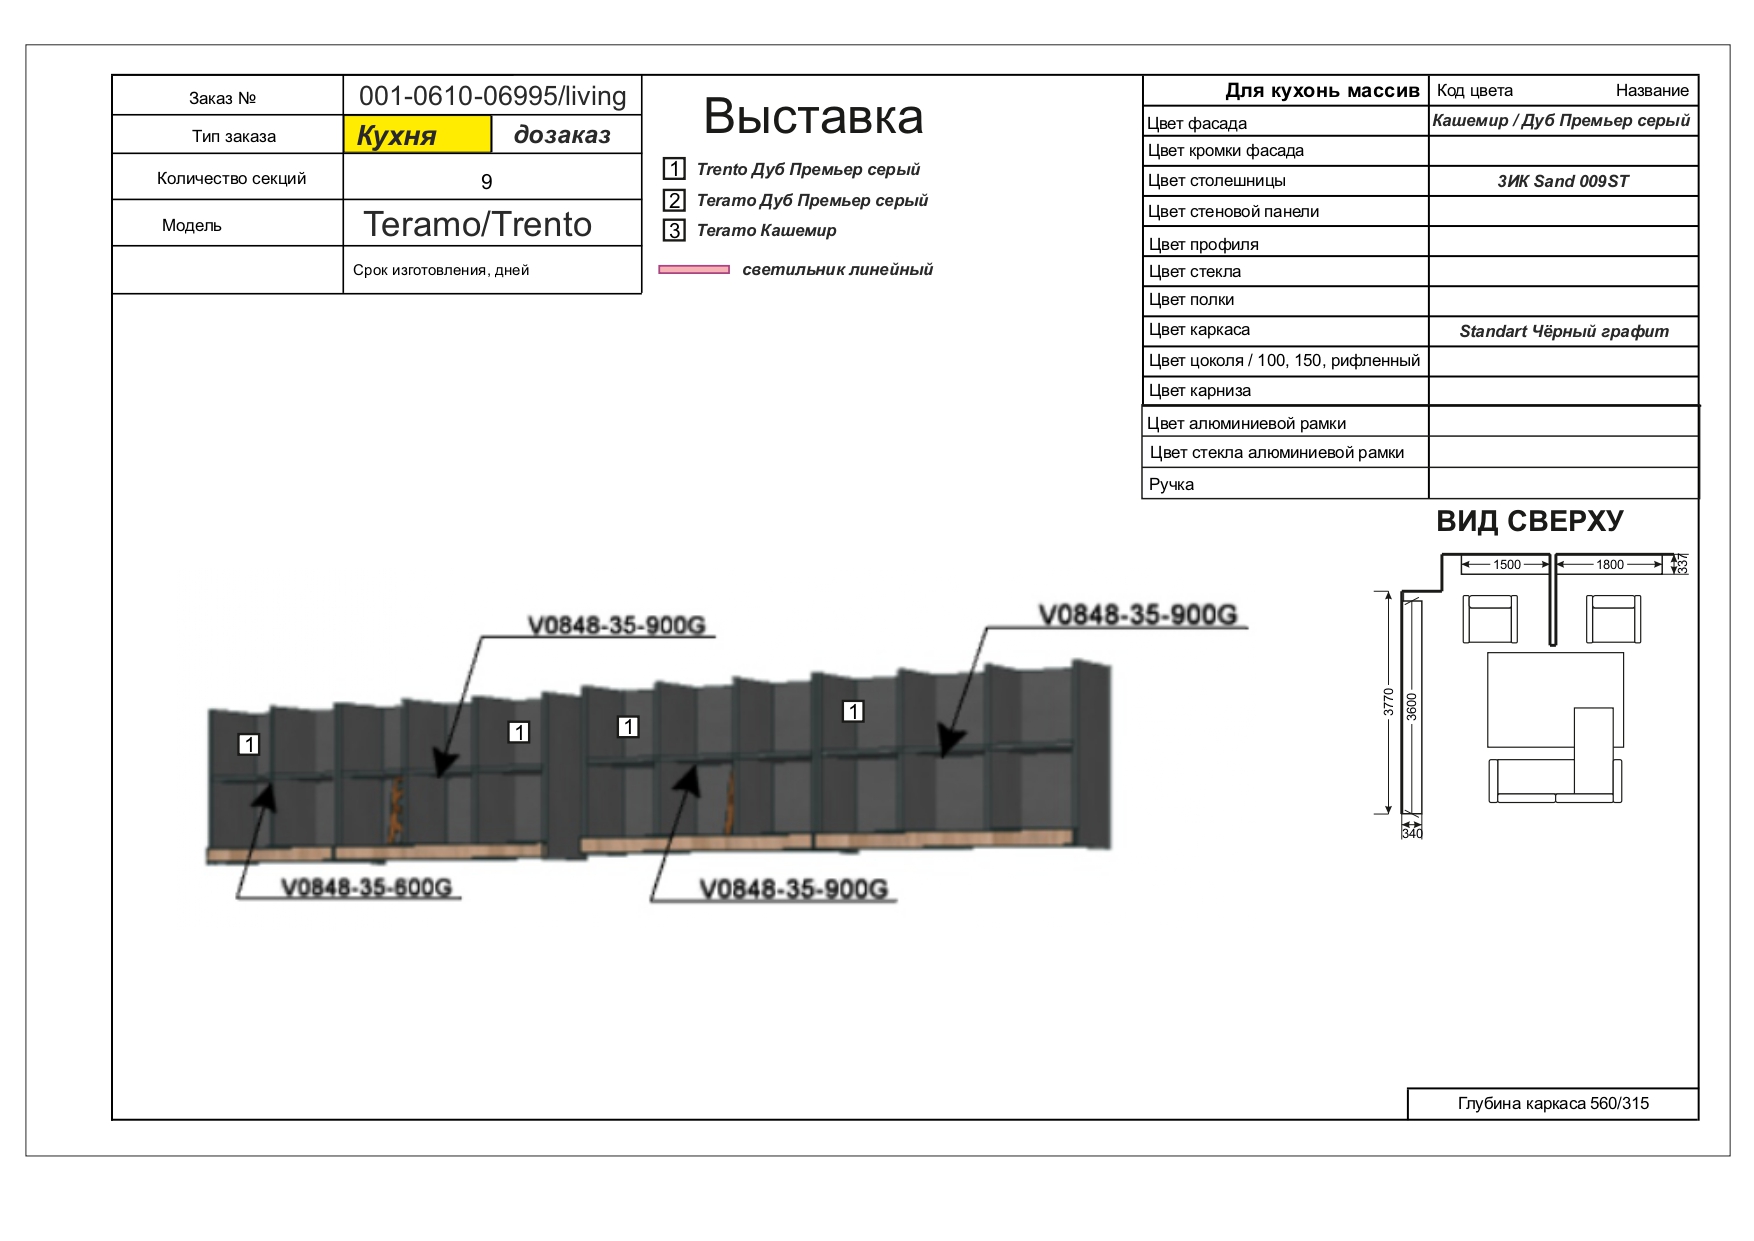The width and height of the screenshot is (1754, 1241).
Task: Click the order number 001-0610-06995/living field
Action: [x=492, y=96]
